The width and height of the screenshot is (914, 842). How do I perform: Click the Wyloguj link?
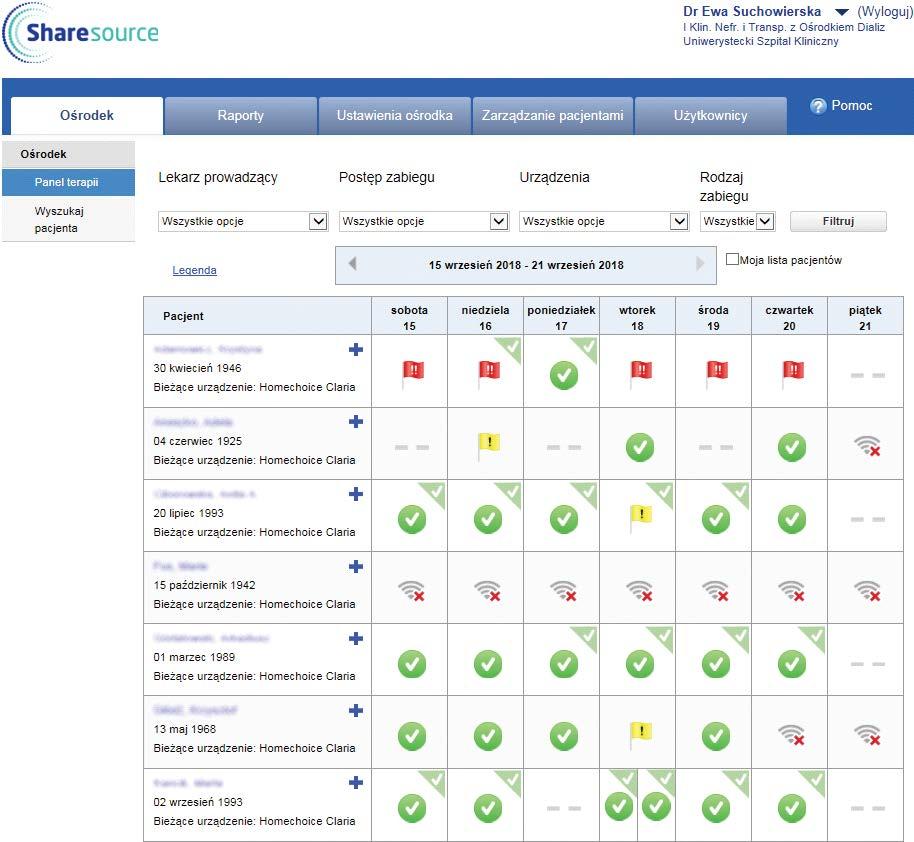click(x=885, y=11)
